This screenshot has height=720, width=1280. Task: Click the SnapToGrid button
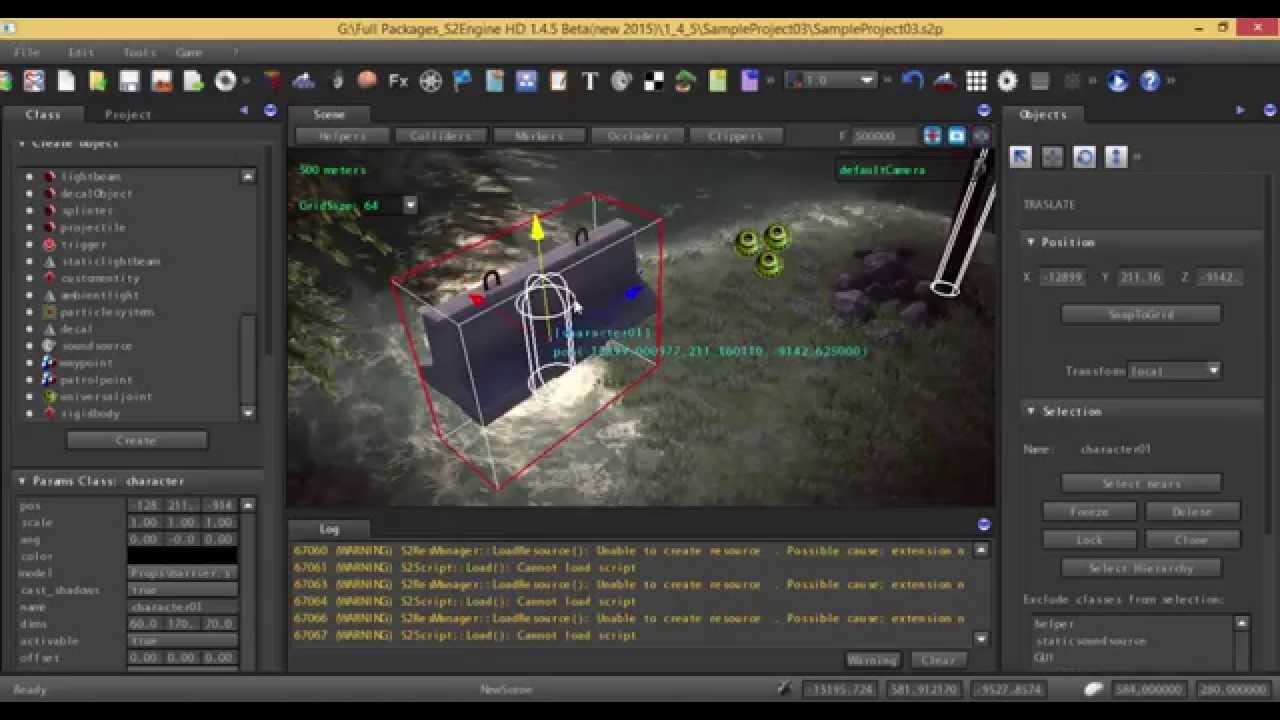pos(1141,314)
